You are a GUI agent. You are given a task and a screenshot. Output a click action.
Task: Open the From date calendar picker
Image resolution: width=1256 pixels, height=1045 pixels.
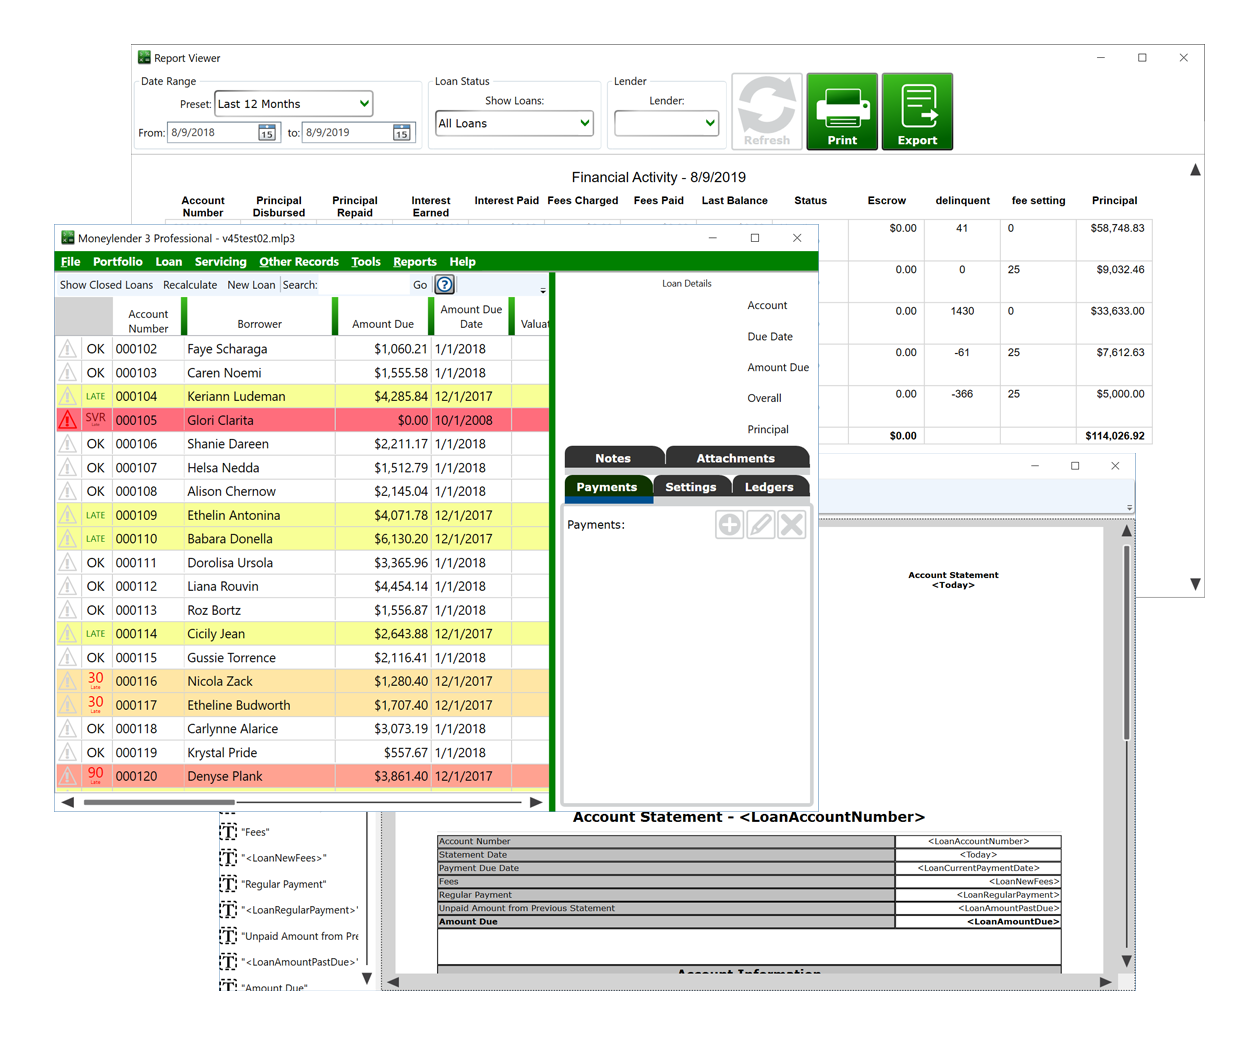click(267, 133)
